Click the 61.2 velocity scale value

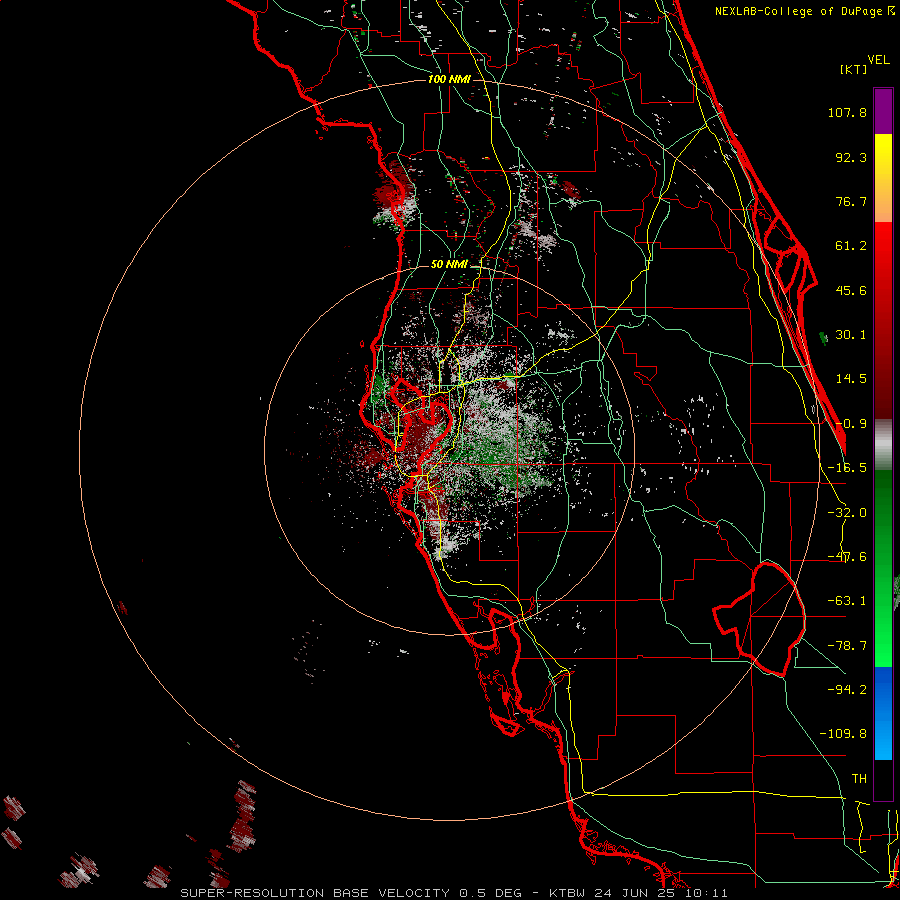click(x=851, y=246)
